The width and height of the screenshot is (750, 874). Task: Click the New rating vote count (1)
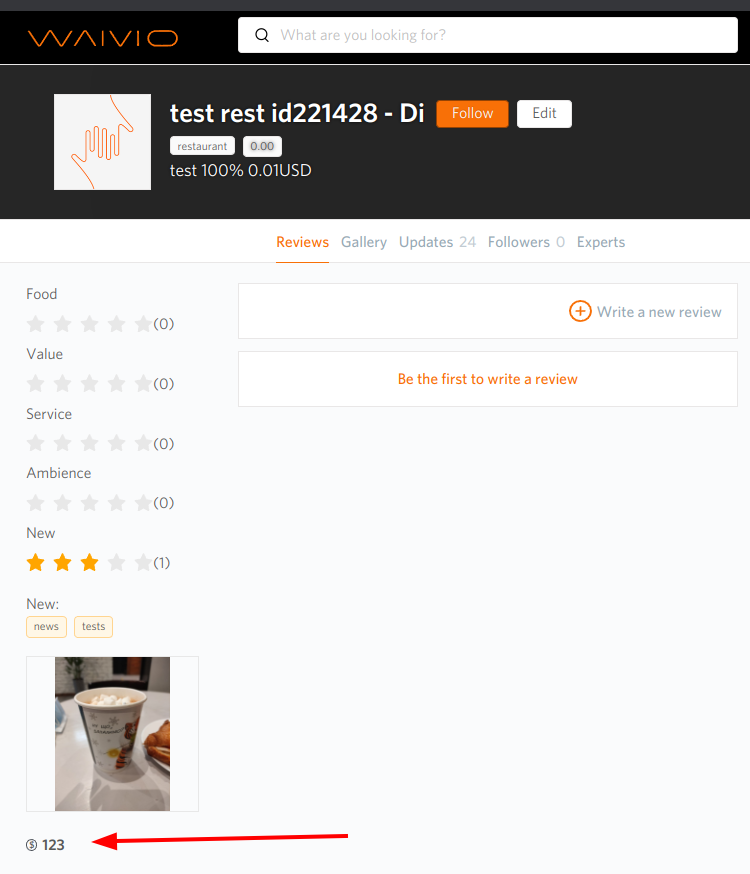tap(162, 563)
